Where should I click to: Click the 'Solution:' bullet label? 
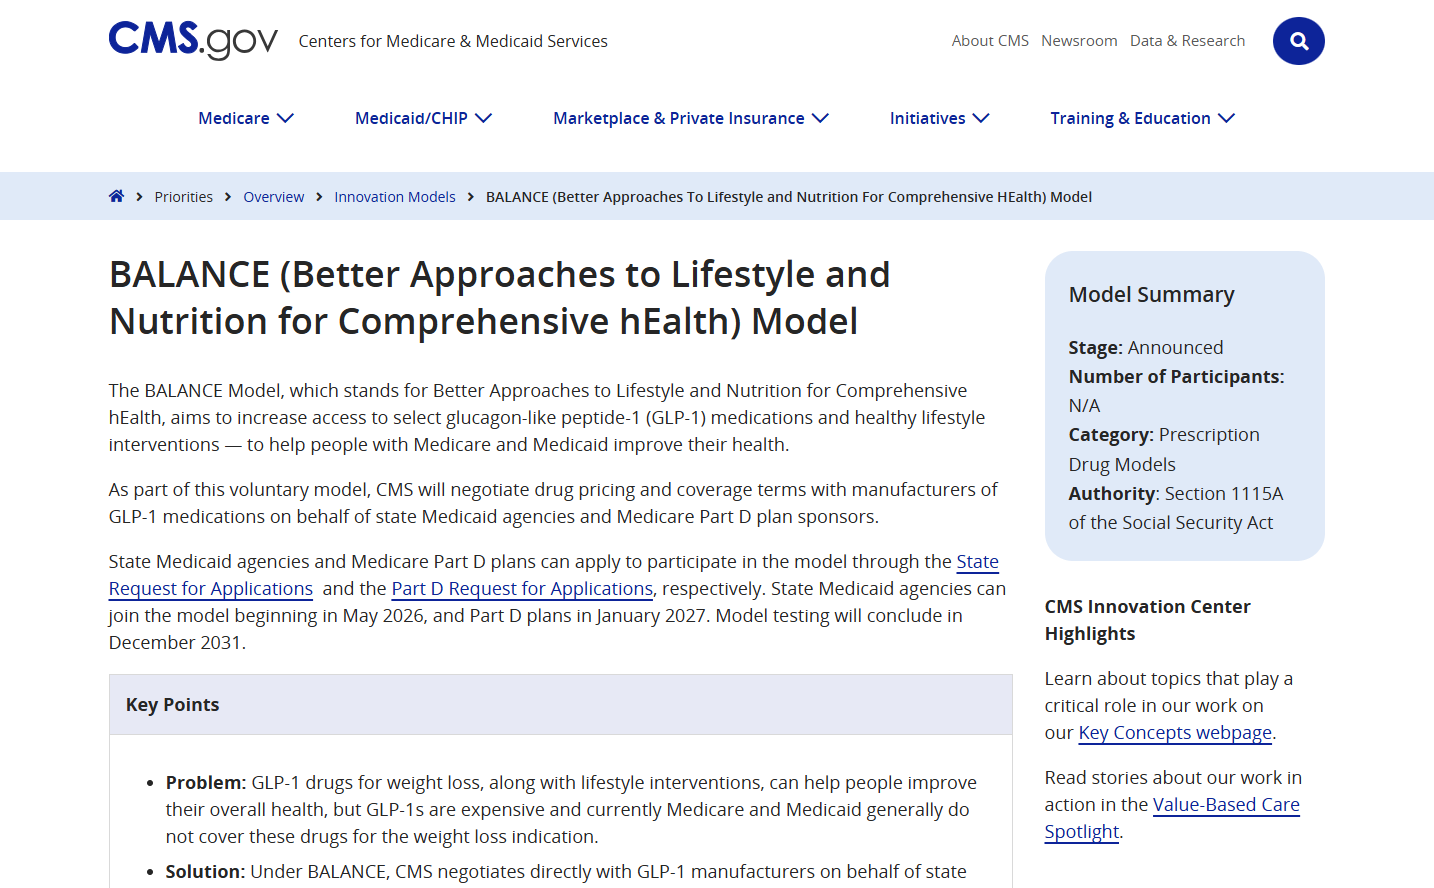205,872
